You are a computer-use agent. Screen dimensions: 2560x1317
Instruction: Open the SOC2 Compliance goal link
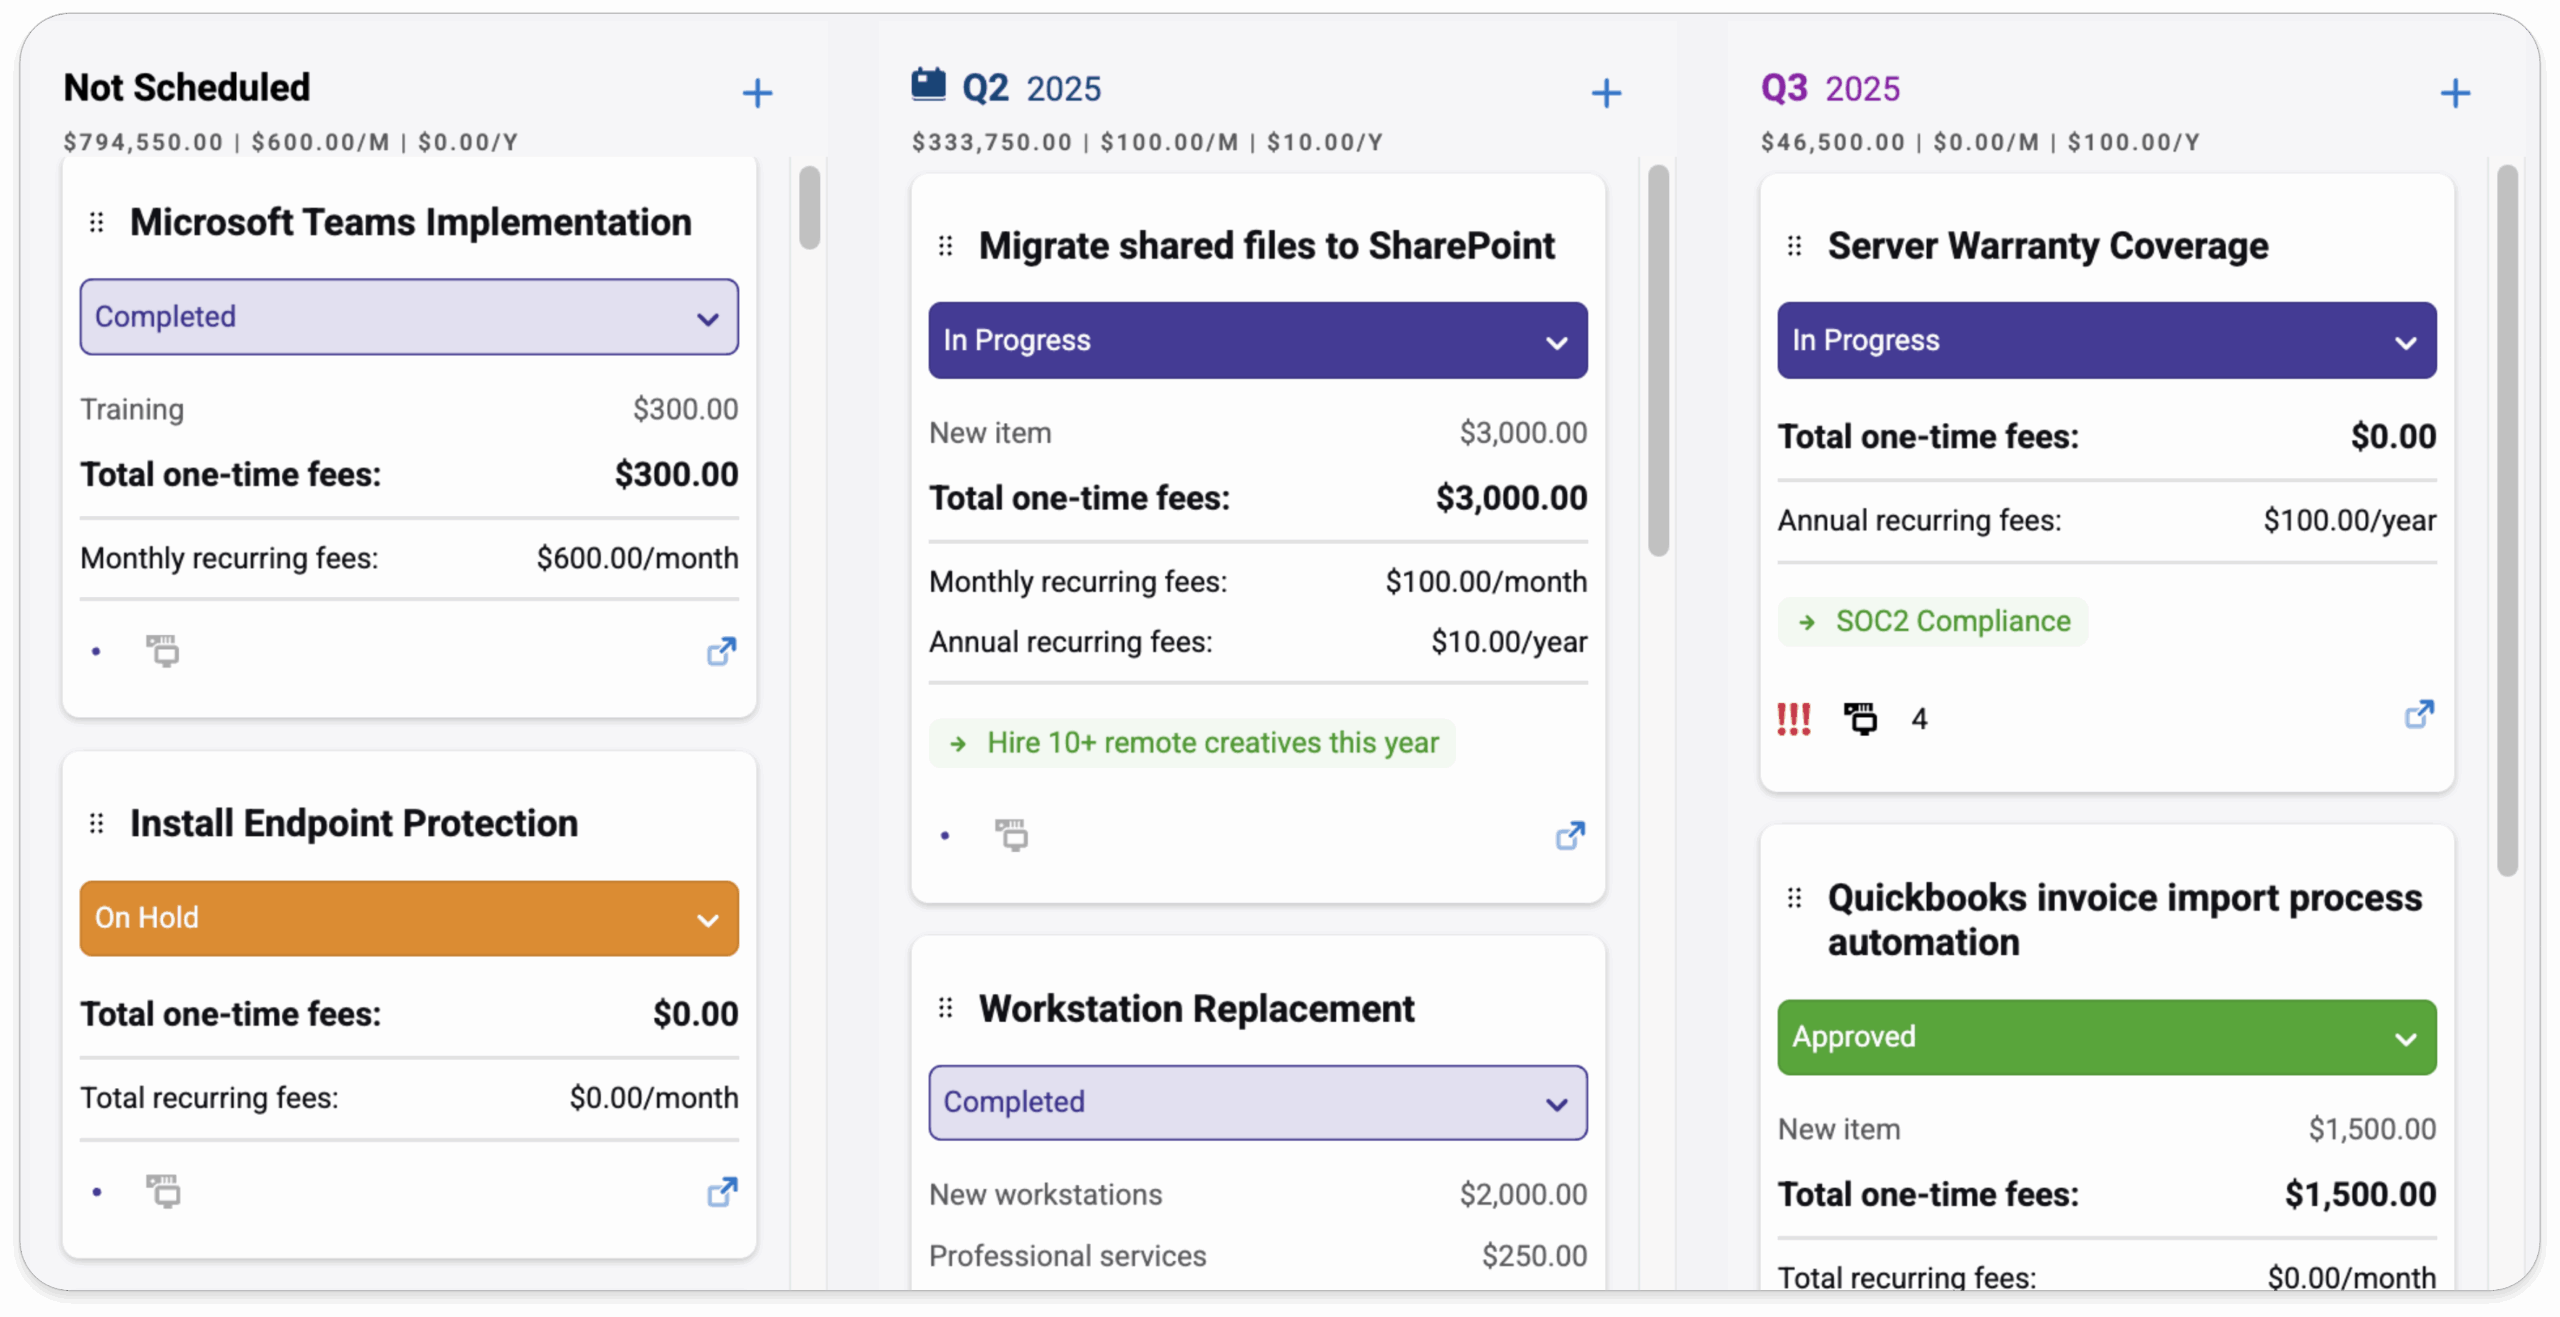pos(1932,622)
